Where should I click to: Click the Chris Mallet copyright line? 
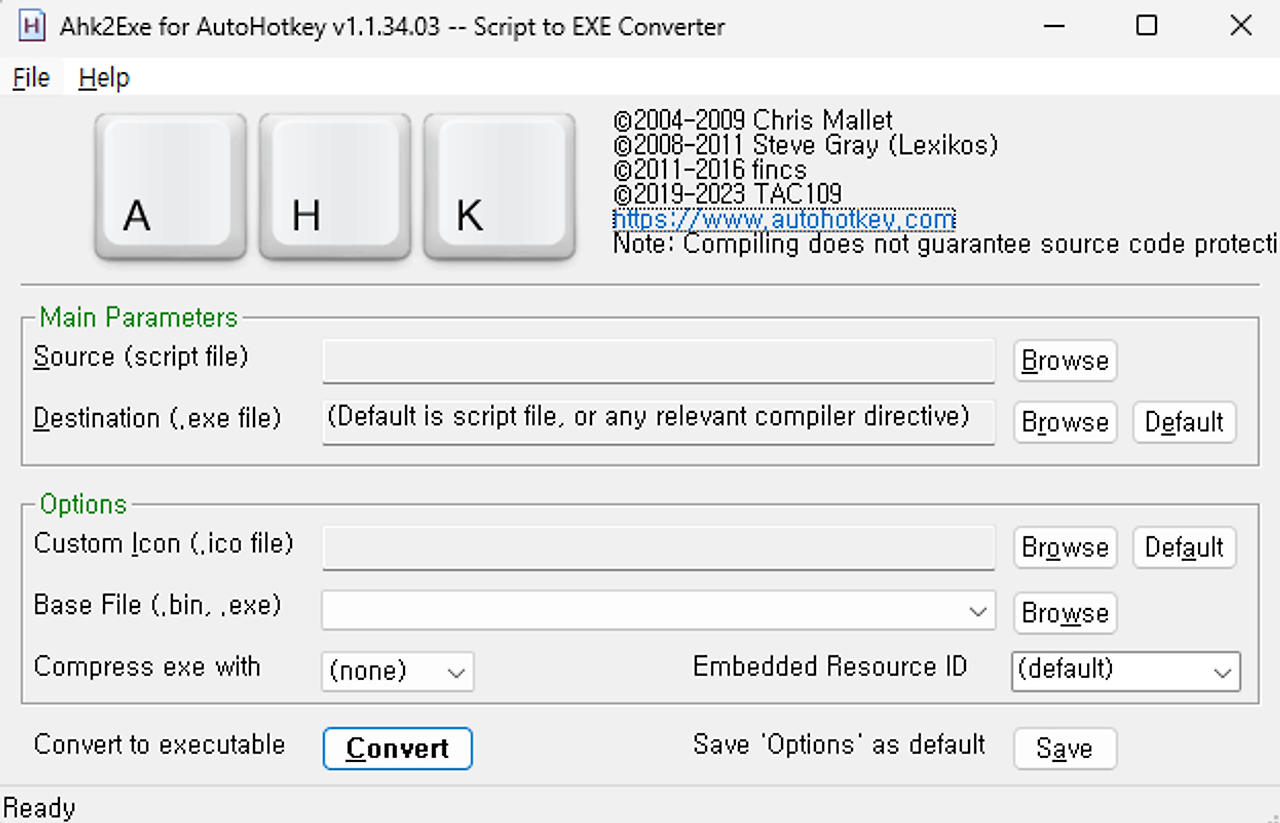pyautogui.click(x=753, y=120)
